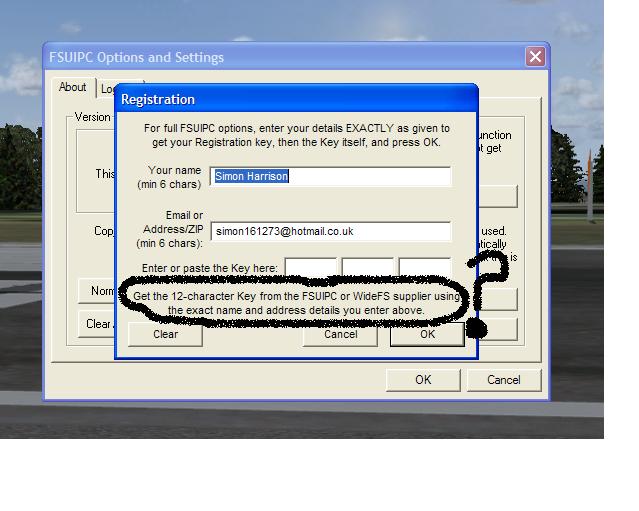Viewport: 639px width, 511px height.
Task: Click the Your name input field
Action: coord(331,176)
